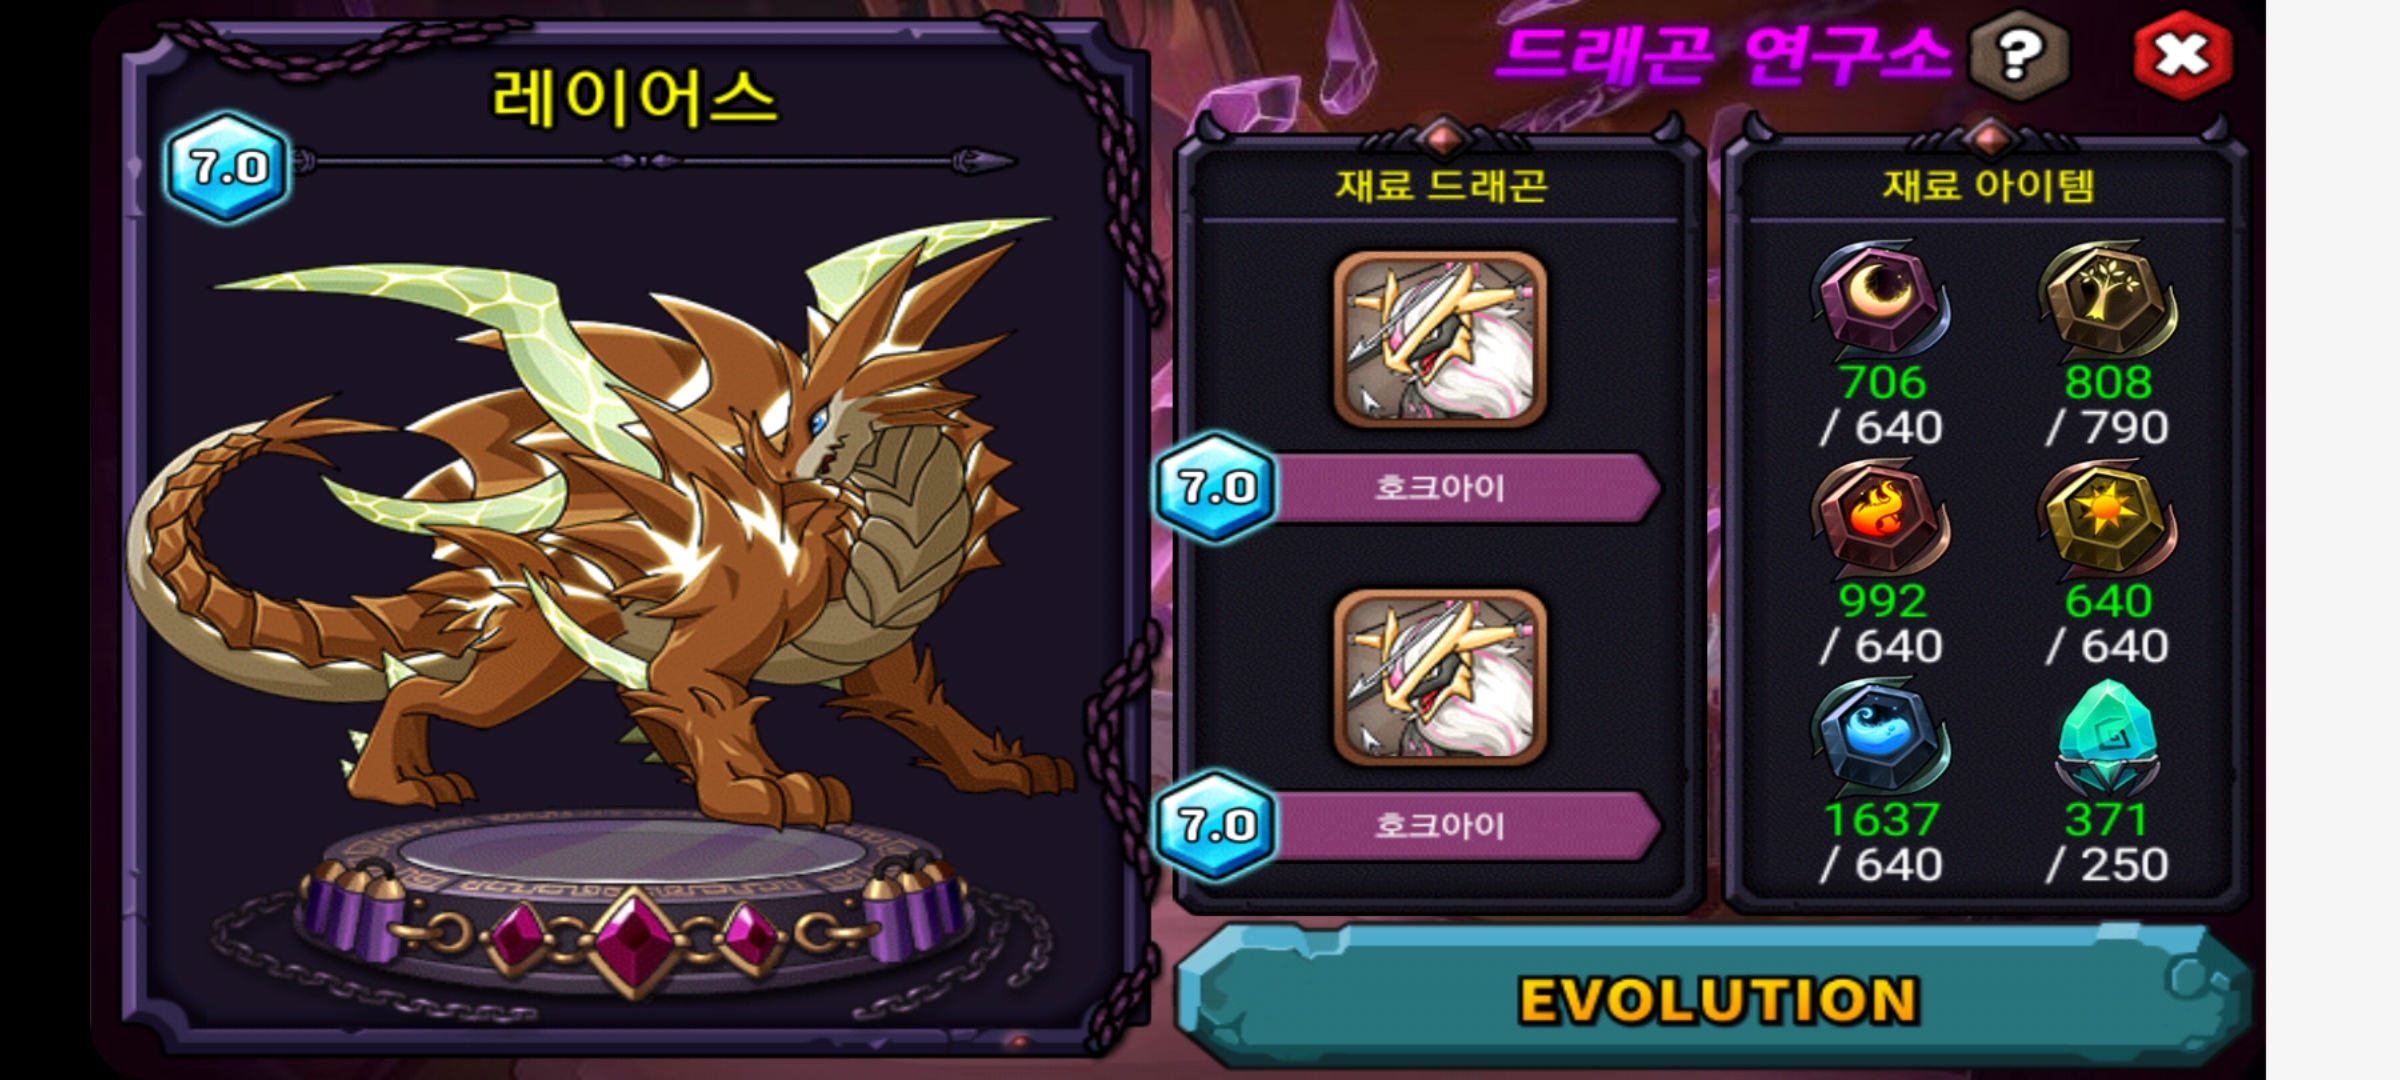Click the upper 호크아이 purple name banner
2400x1080 pixels.
coord(1462,488)
